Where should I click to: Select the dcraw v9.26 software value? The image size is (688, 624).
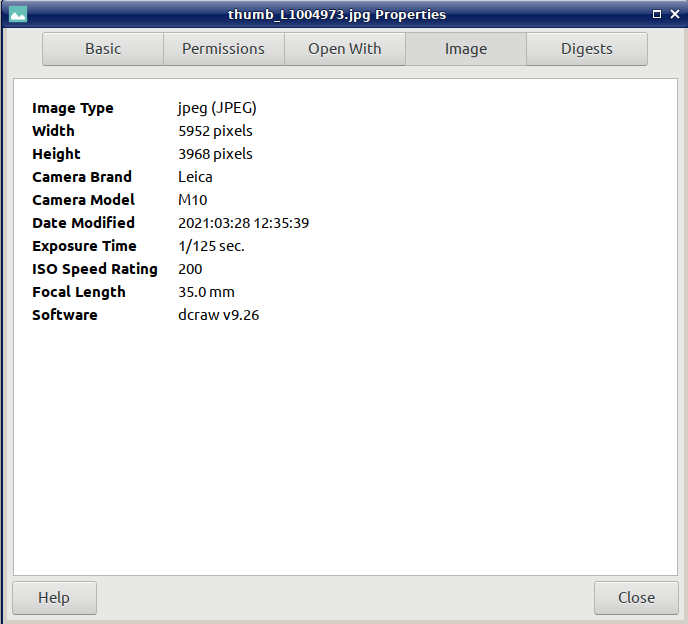coord(218,315)
